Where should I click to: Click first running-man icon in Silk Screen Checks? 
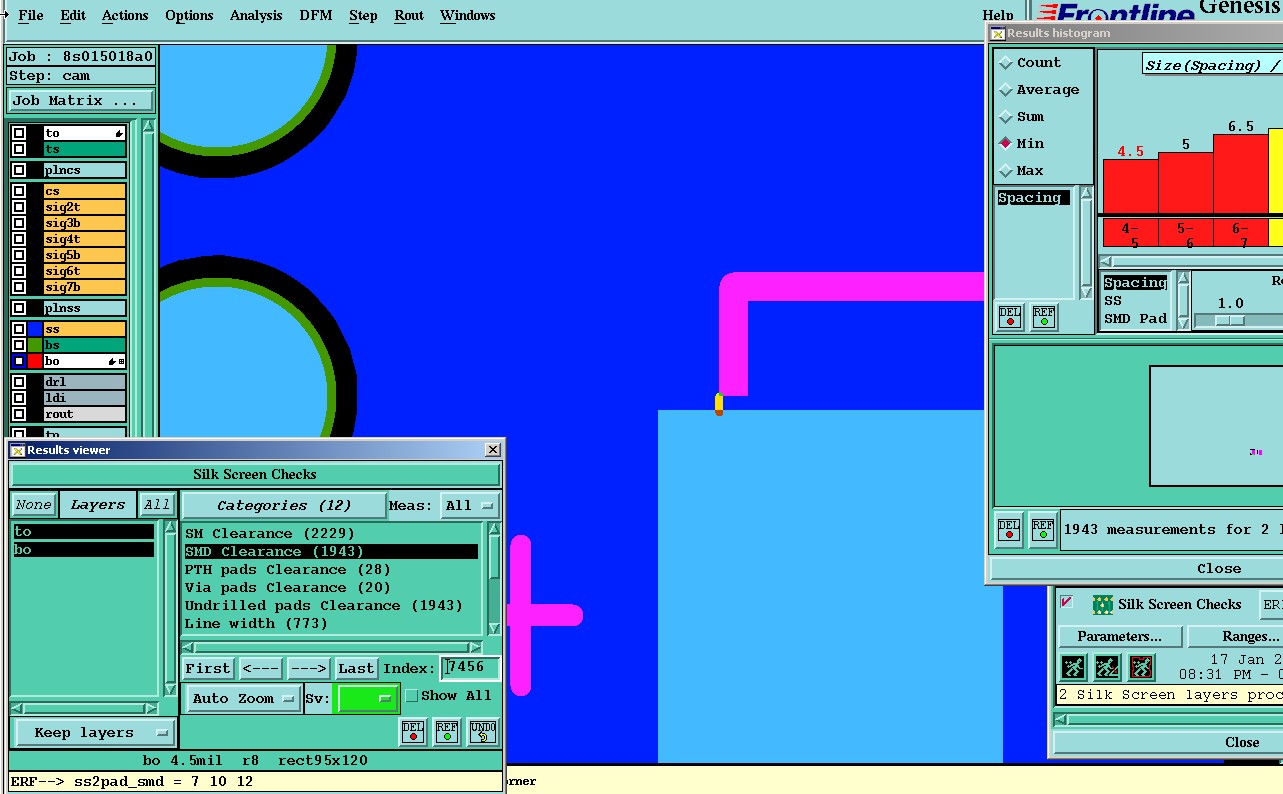tap(1073, 667)
